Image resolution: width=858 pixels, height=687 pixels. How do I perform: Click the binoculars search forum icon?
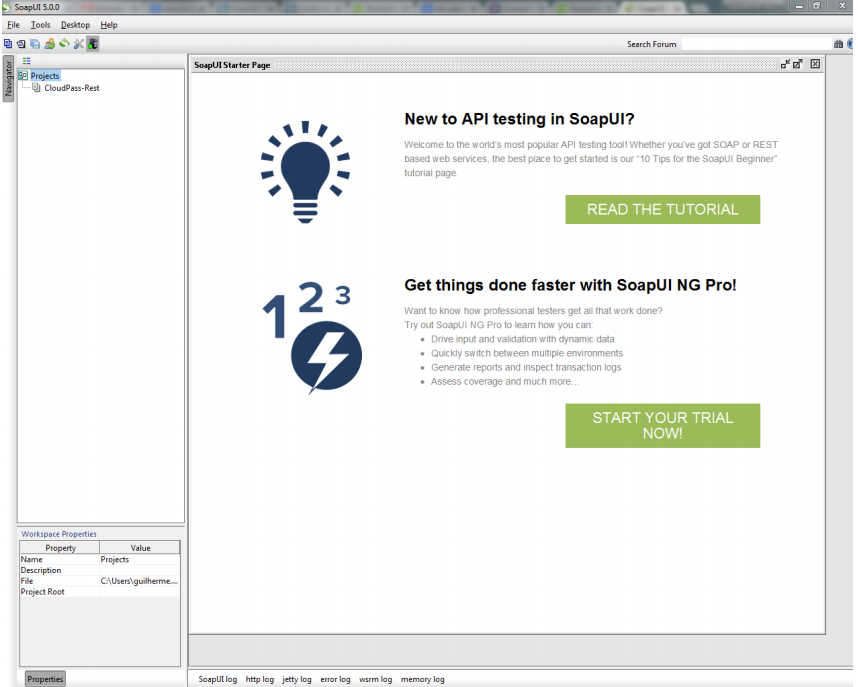838,44
